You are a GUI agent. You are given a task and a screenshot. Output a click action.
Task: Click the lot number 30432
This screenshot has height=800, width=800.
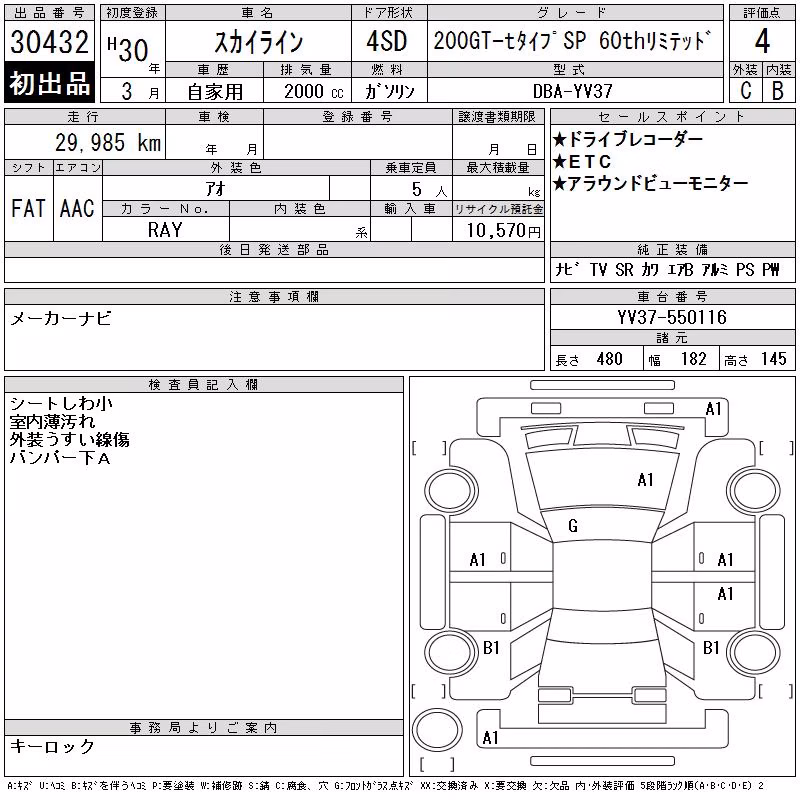(x=49, y=41)
